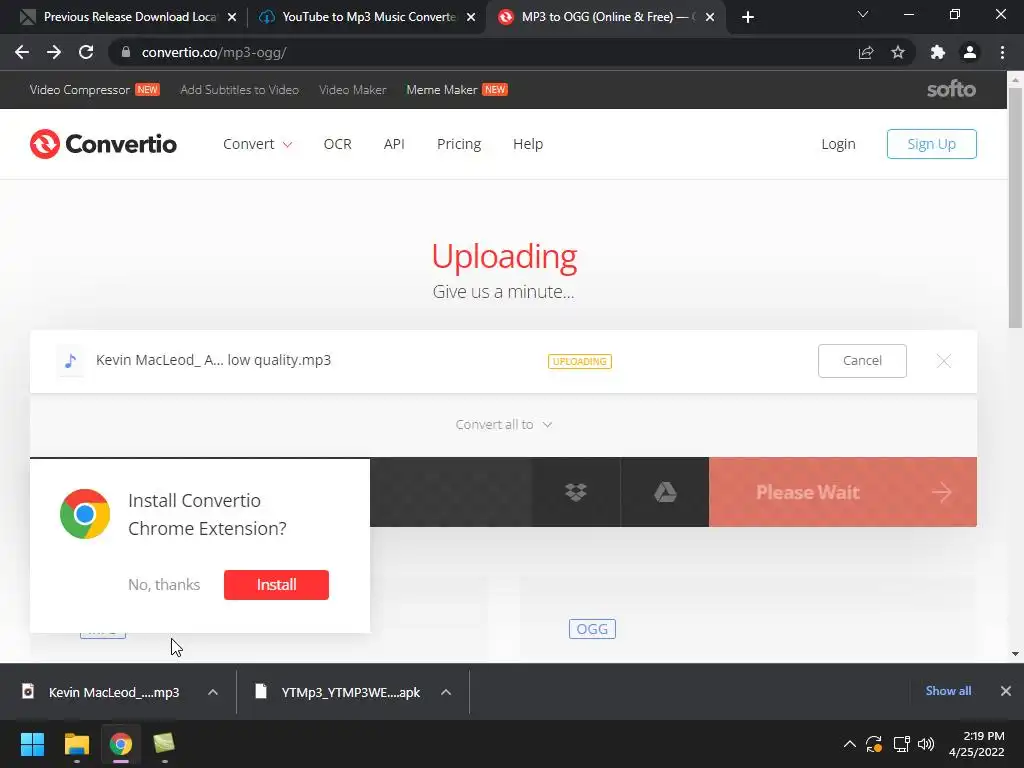This screenshot has width=1024, height=768.
Task: Go back with the browser back arrow
Action: click(x=22, y=52)
